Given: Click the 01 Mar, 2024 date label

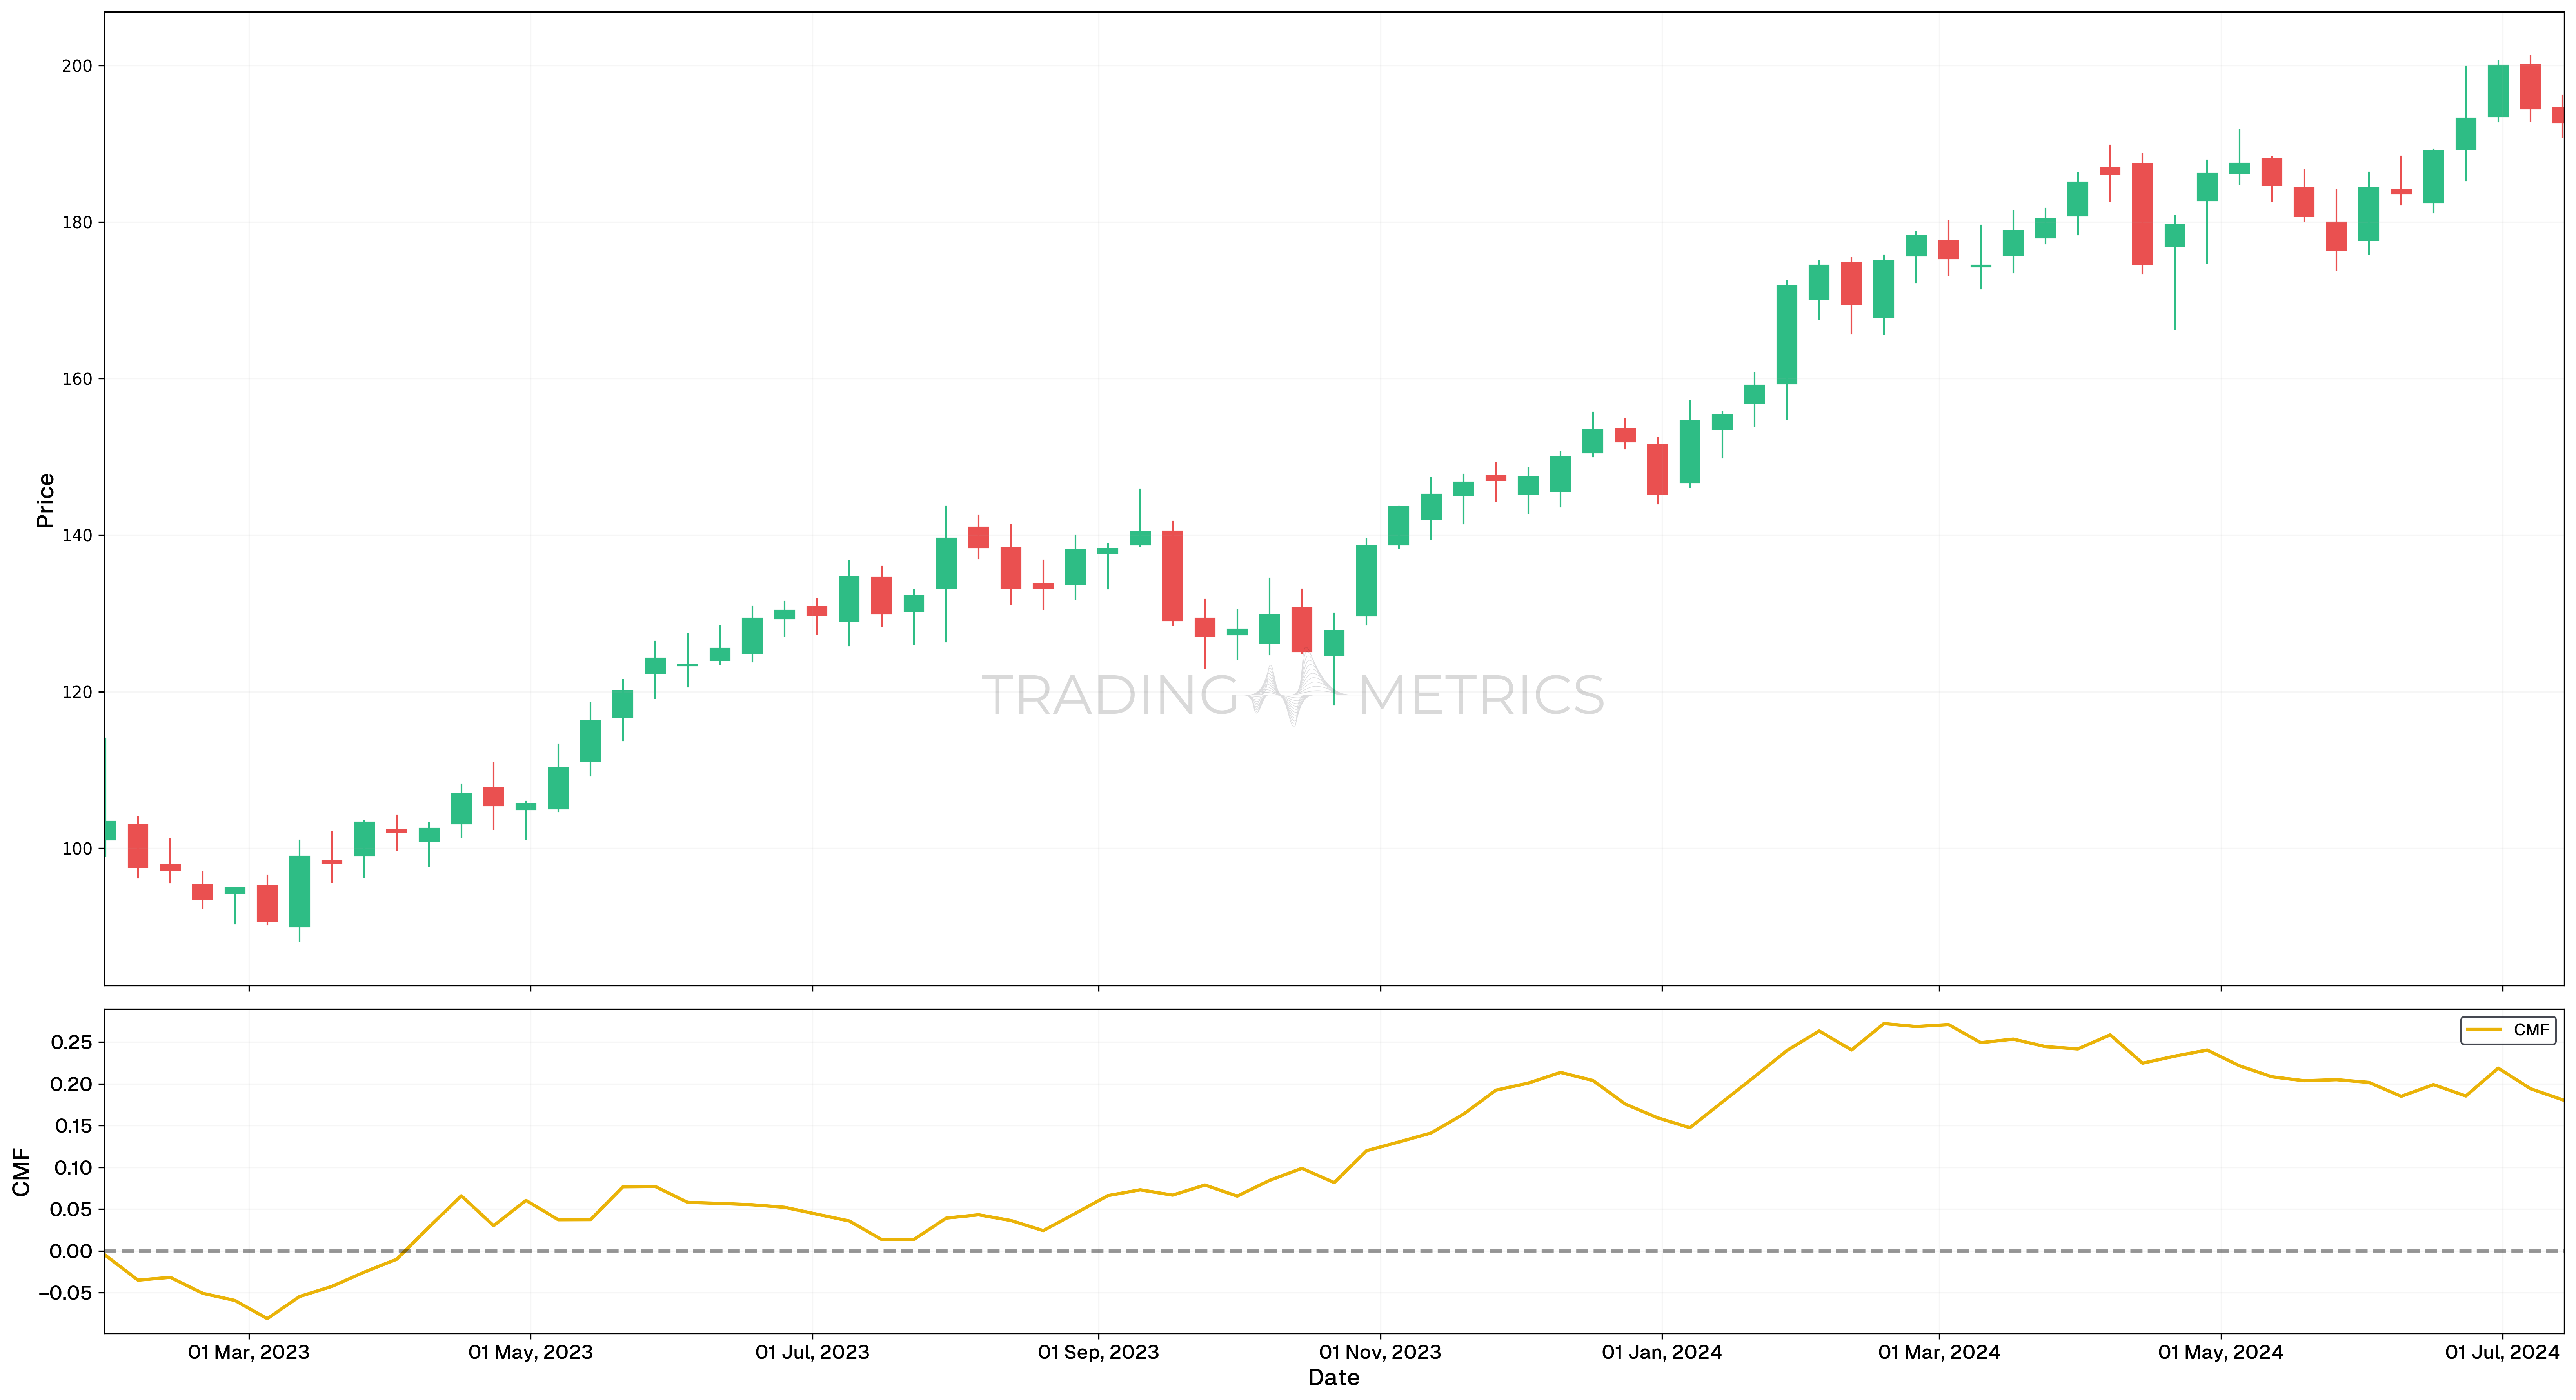Looking at the screenshot, I should point(1938,1352).
